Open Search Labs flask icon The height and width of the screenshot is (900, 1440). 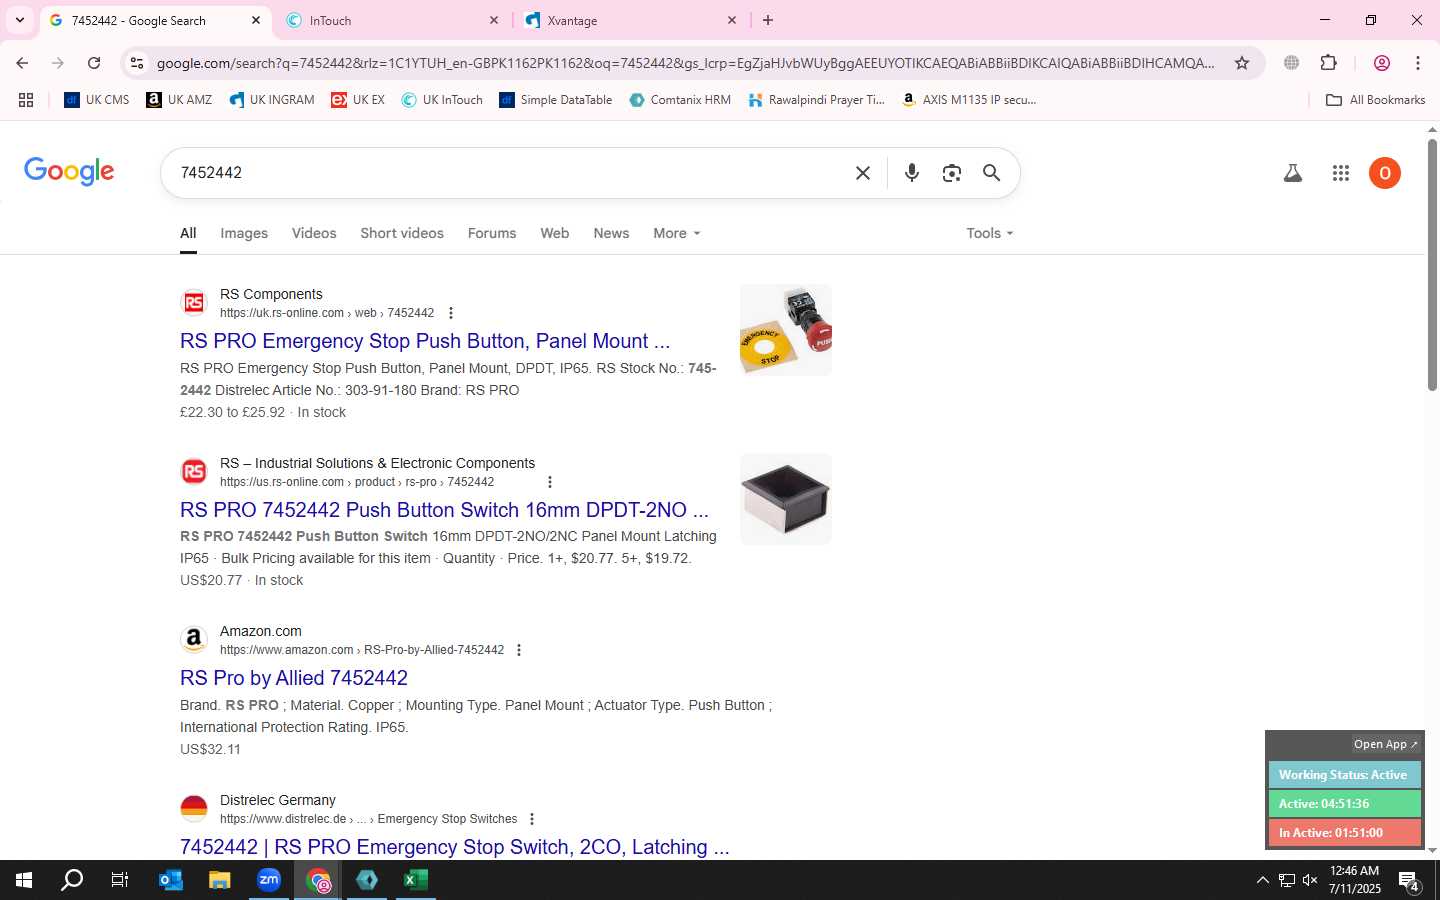pyautogui.click(x=1293, y=173)
